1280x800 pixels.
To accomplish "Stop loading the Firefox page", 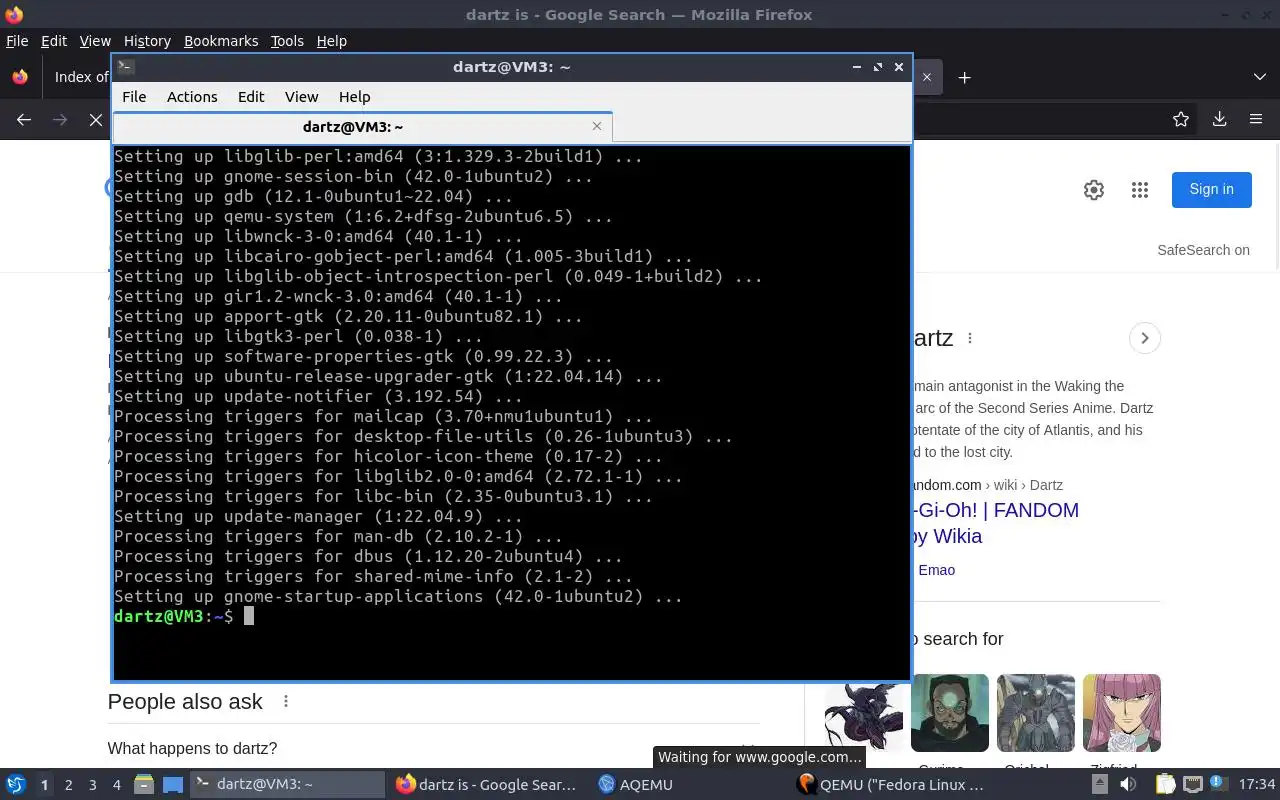I will tap(96, 119).
